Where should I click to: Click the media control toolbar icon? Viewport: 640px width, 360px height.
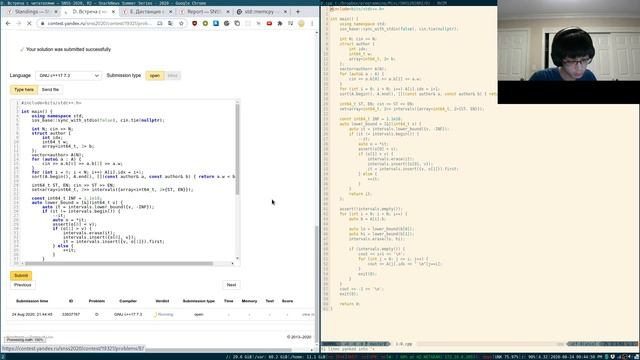290,24
